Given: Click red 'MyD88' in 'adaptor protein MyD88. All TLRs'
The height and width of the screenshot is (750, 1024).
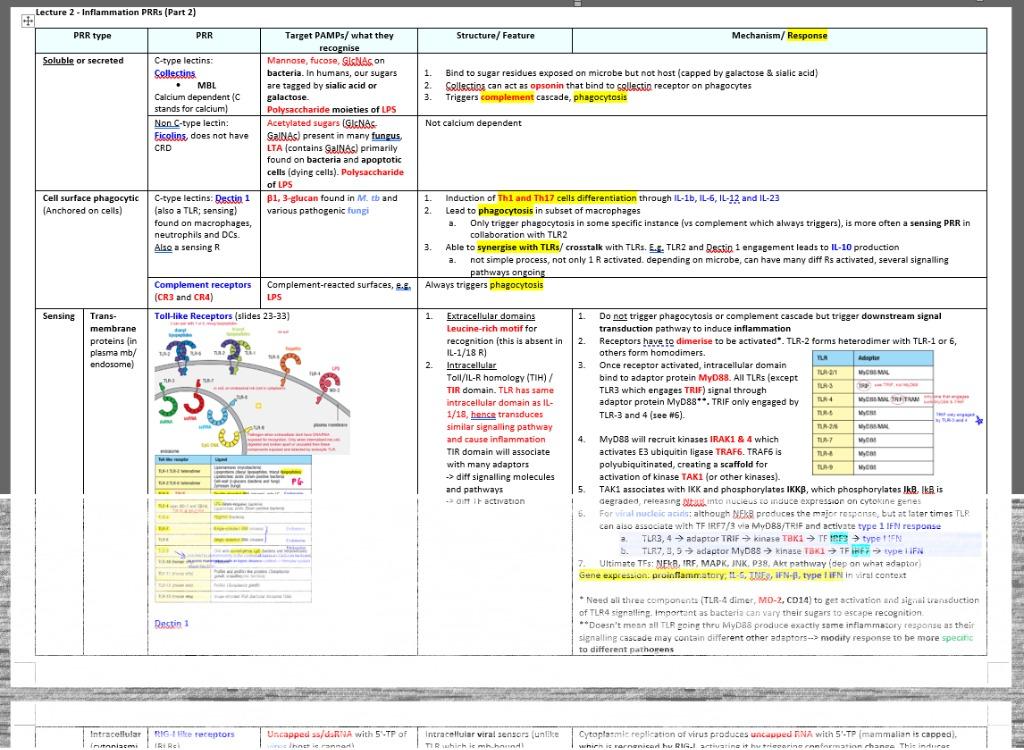Looking at the screenshot, I should click(x=714, y=378).
